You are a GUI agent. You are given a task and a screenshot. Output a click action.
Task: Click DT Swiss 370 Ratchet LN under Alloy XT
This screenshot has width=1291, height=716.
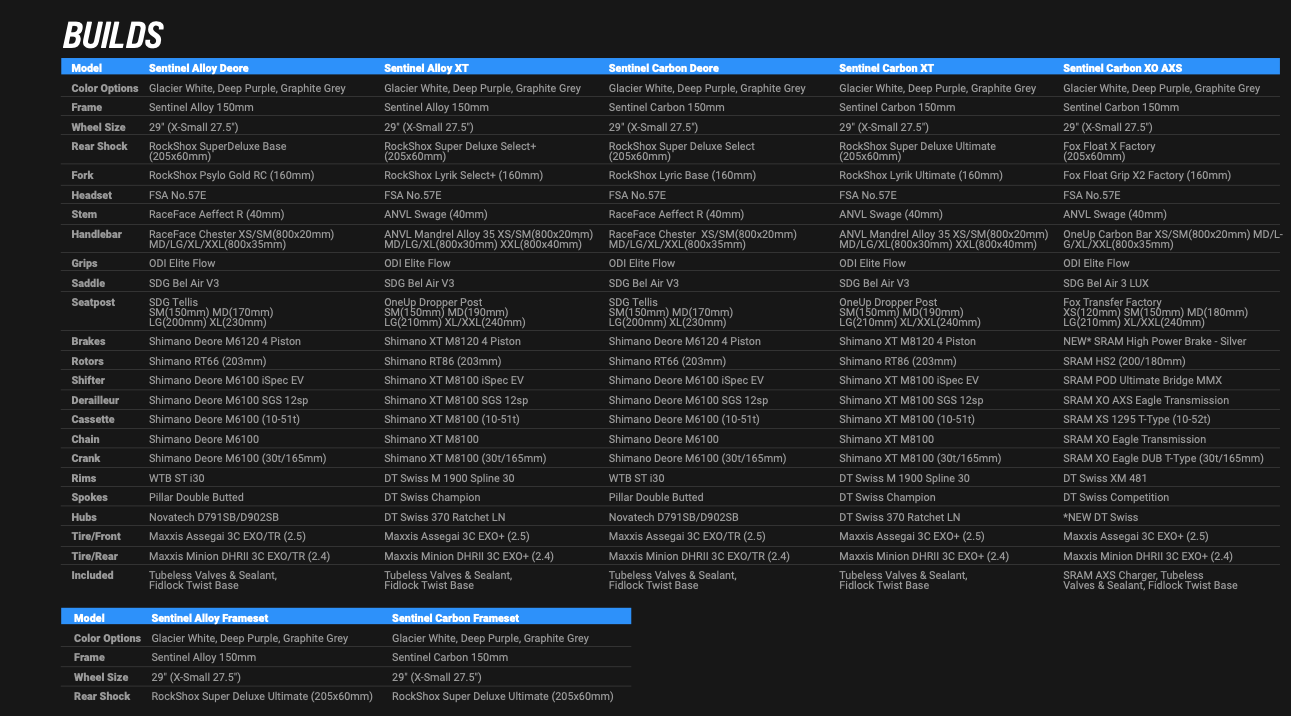coord(445,517)
